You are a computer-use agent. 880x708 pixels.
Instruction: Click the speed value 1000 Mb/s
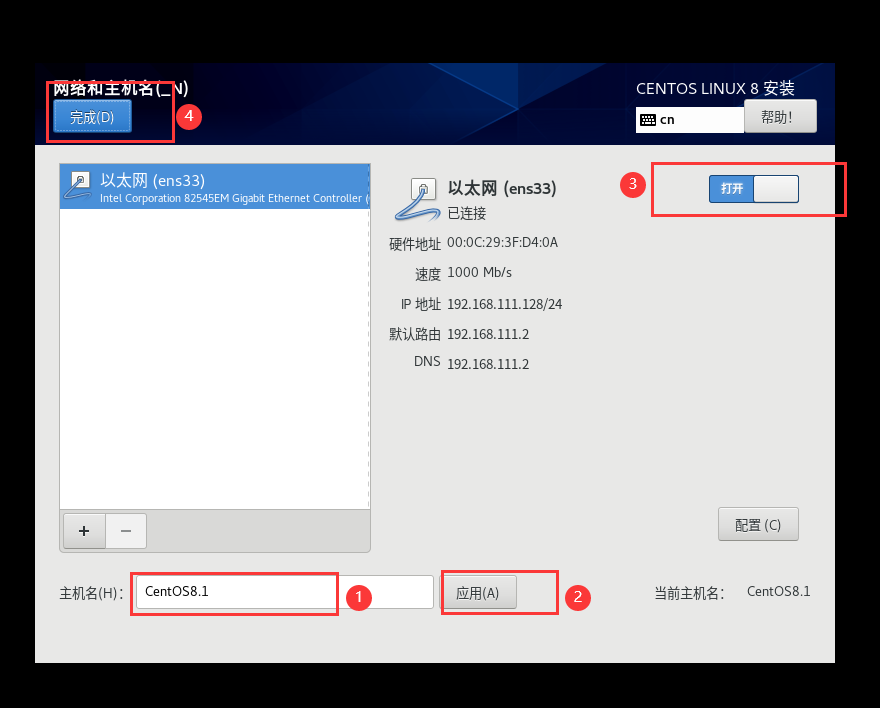(x=479, y=273)
